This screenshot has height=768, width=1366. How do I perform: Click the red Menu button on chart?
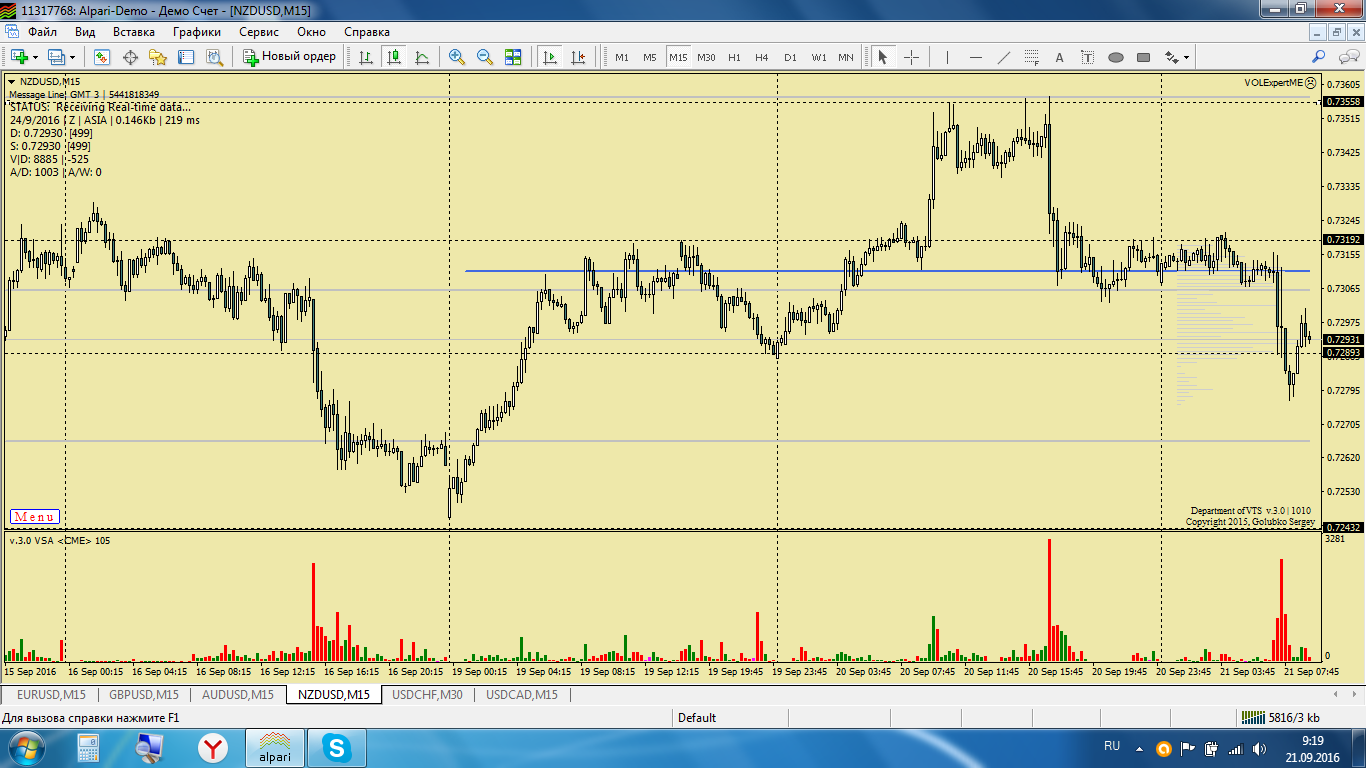pyautogui.click(x=34, y=517)
